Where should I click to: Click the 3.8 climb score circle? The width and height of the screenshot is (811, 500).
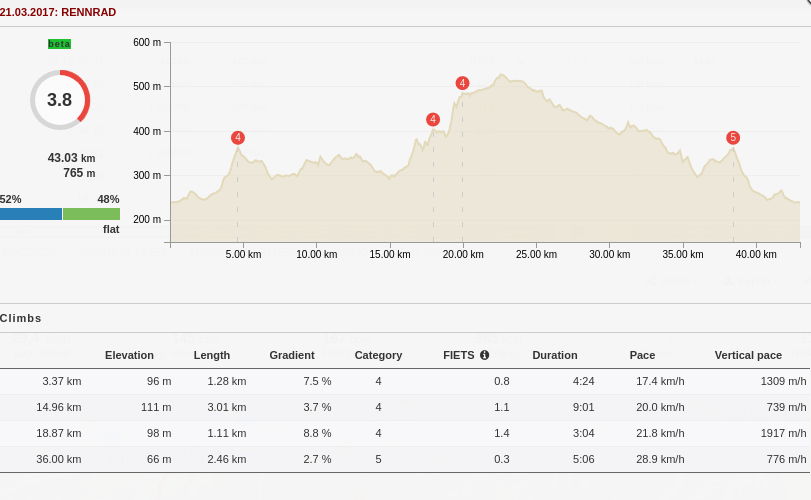click(x=60, y=100)
